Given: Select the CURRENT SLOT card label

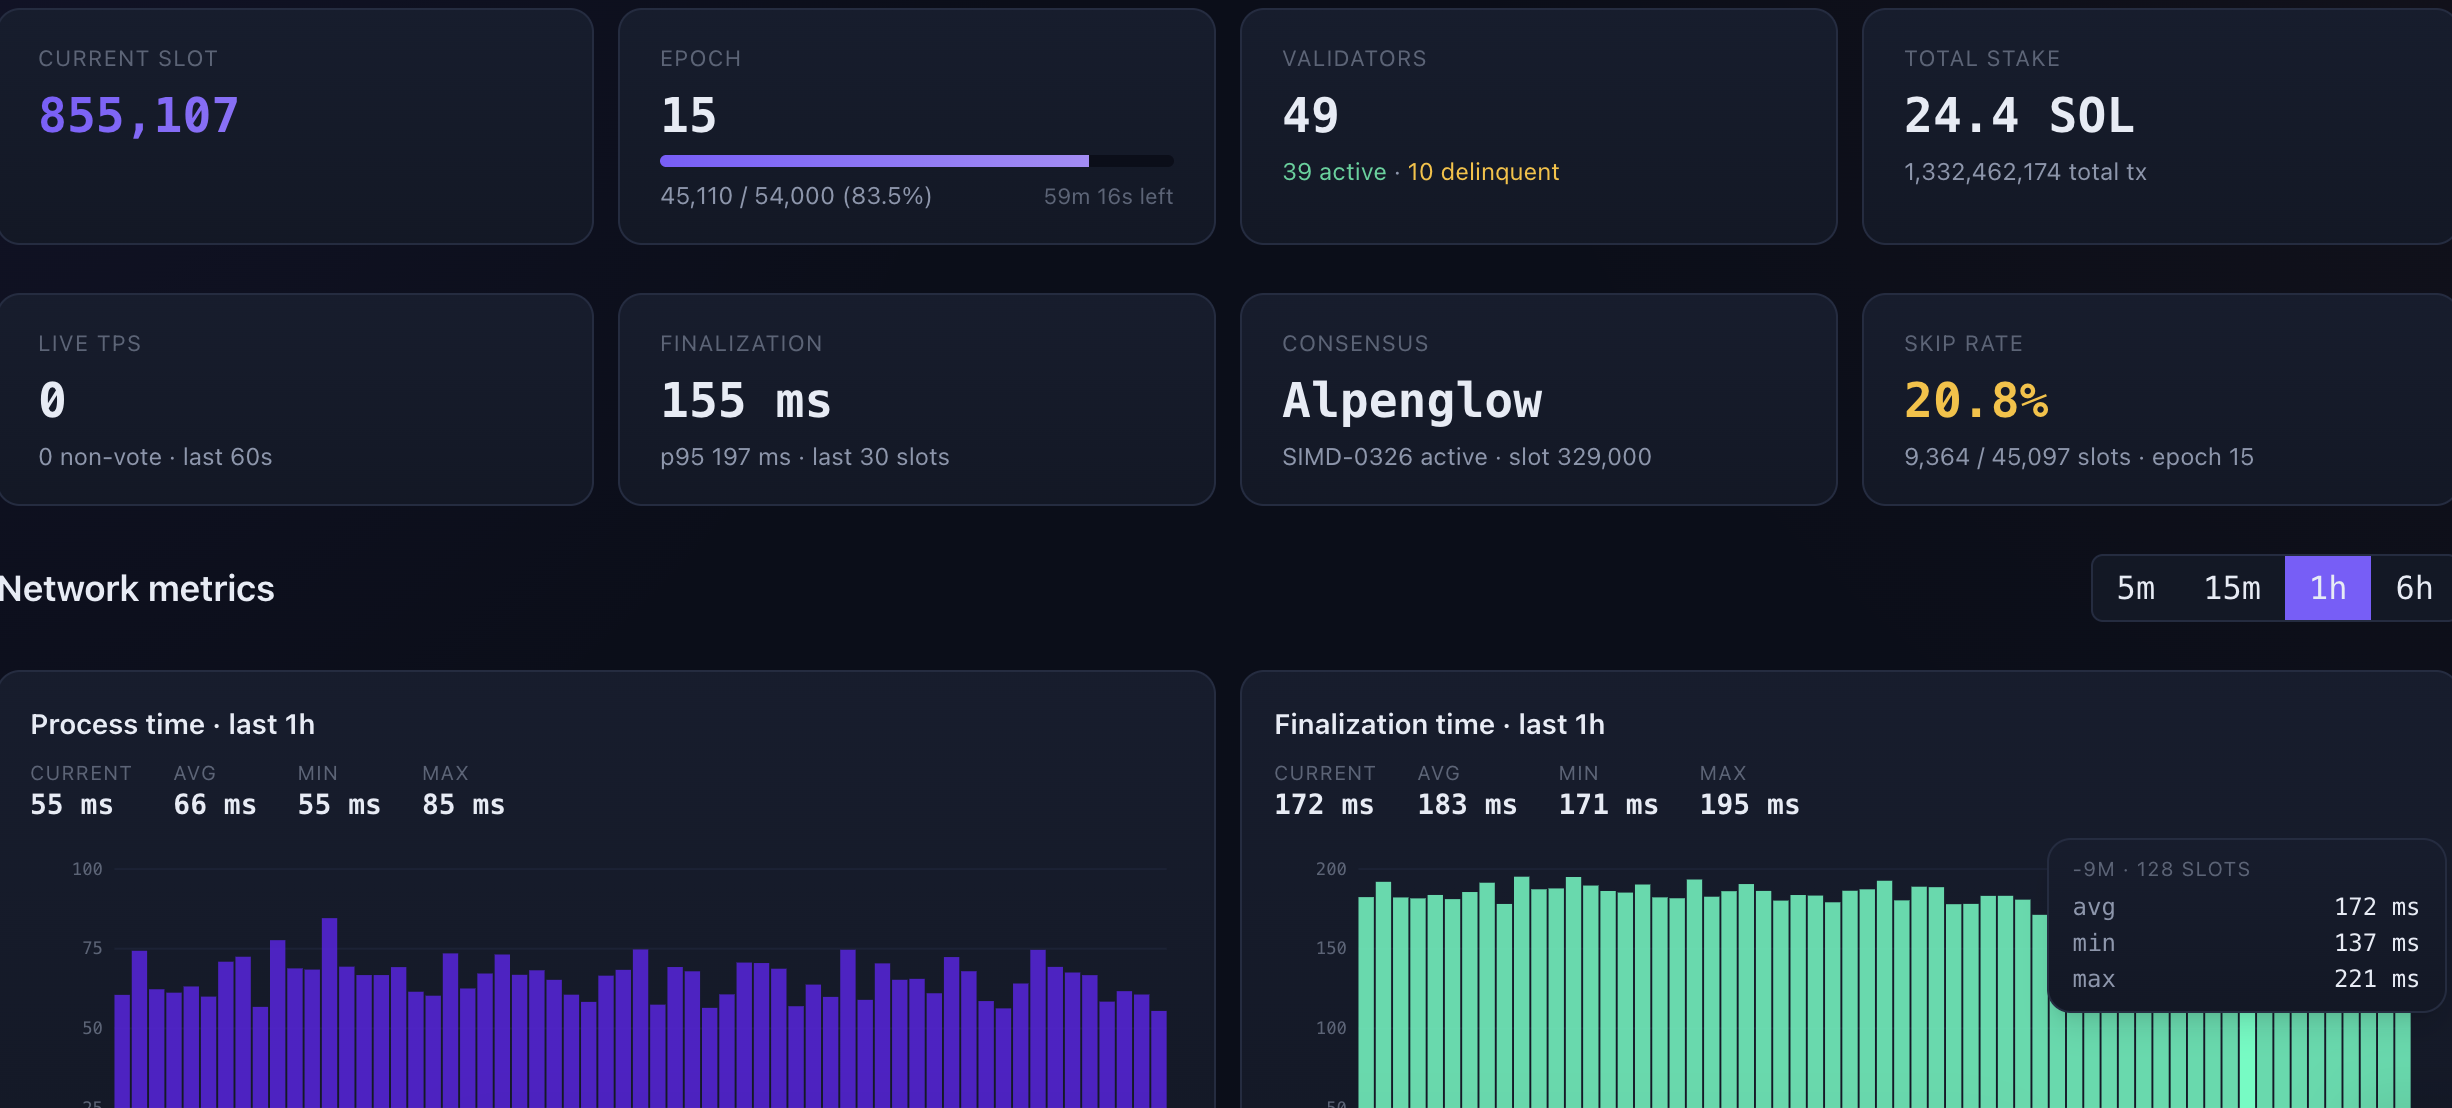Looking at the screenshot, I should pyautogui.click(x=128, y=59).
